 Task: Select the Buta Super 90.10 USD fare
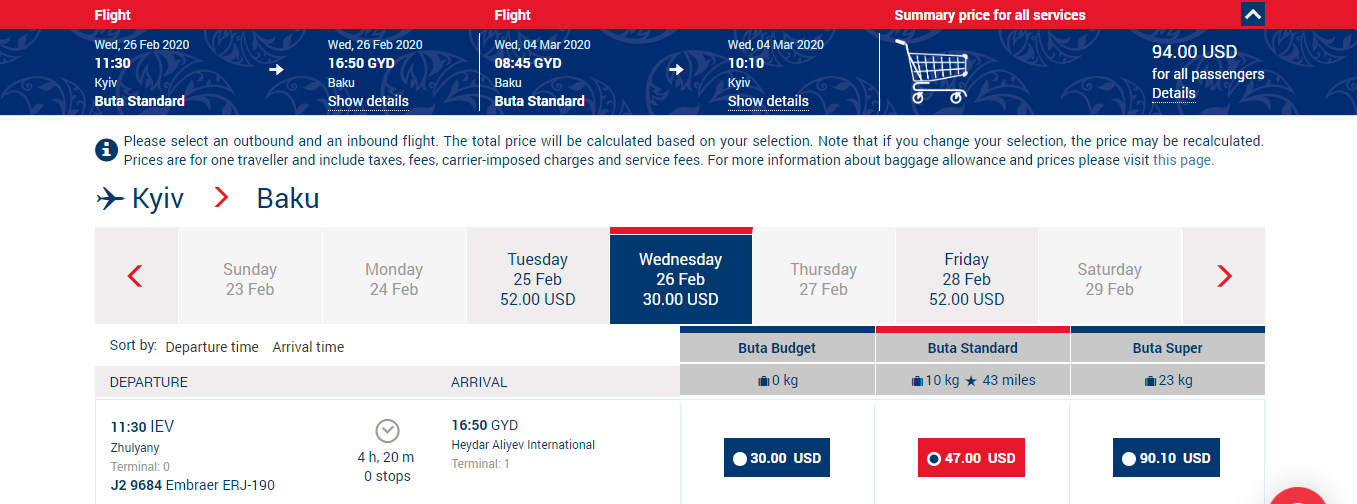(x=1167, y=458)
